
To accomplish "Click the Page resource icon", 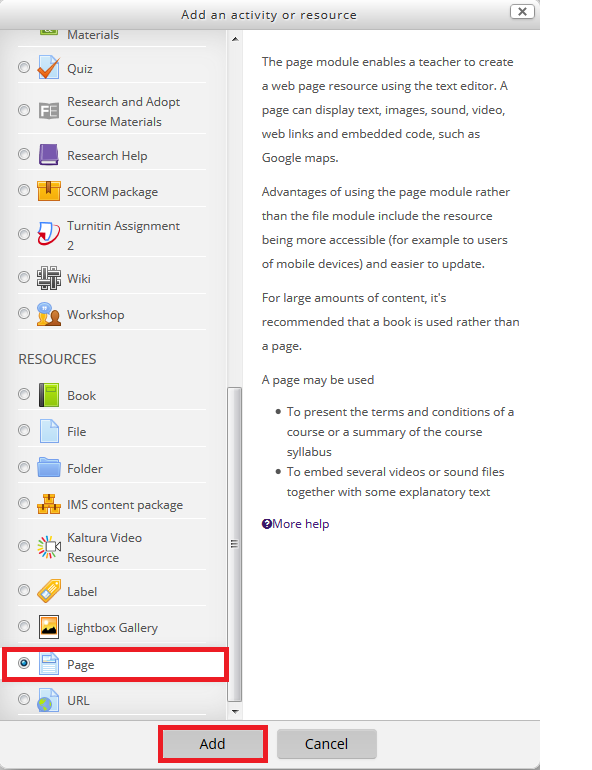I will pyautogui.click(x=49, y=664).
